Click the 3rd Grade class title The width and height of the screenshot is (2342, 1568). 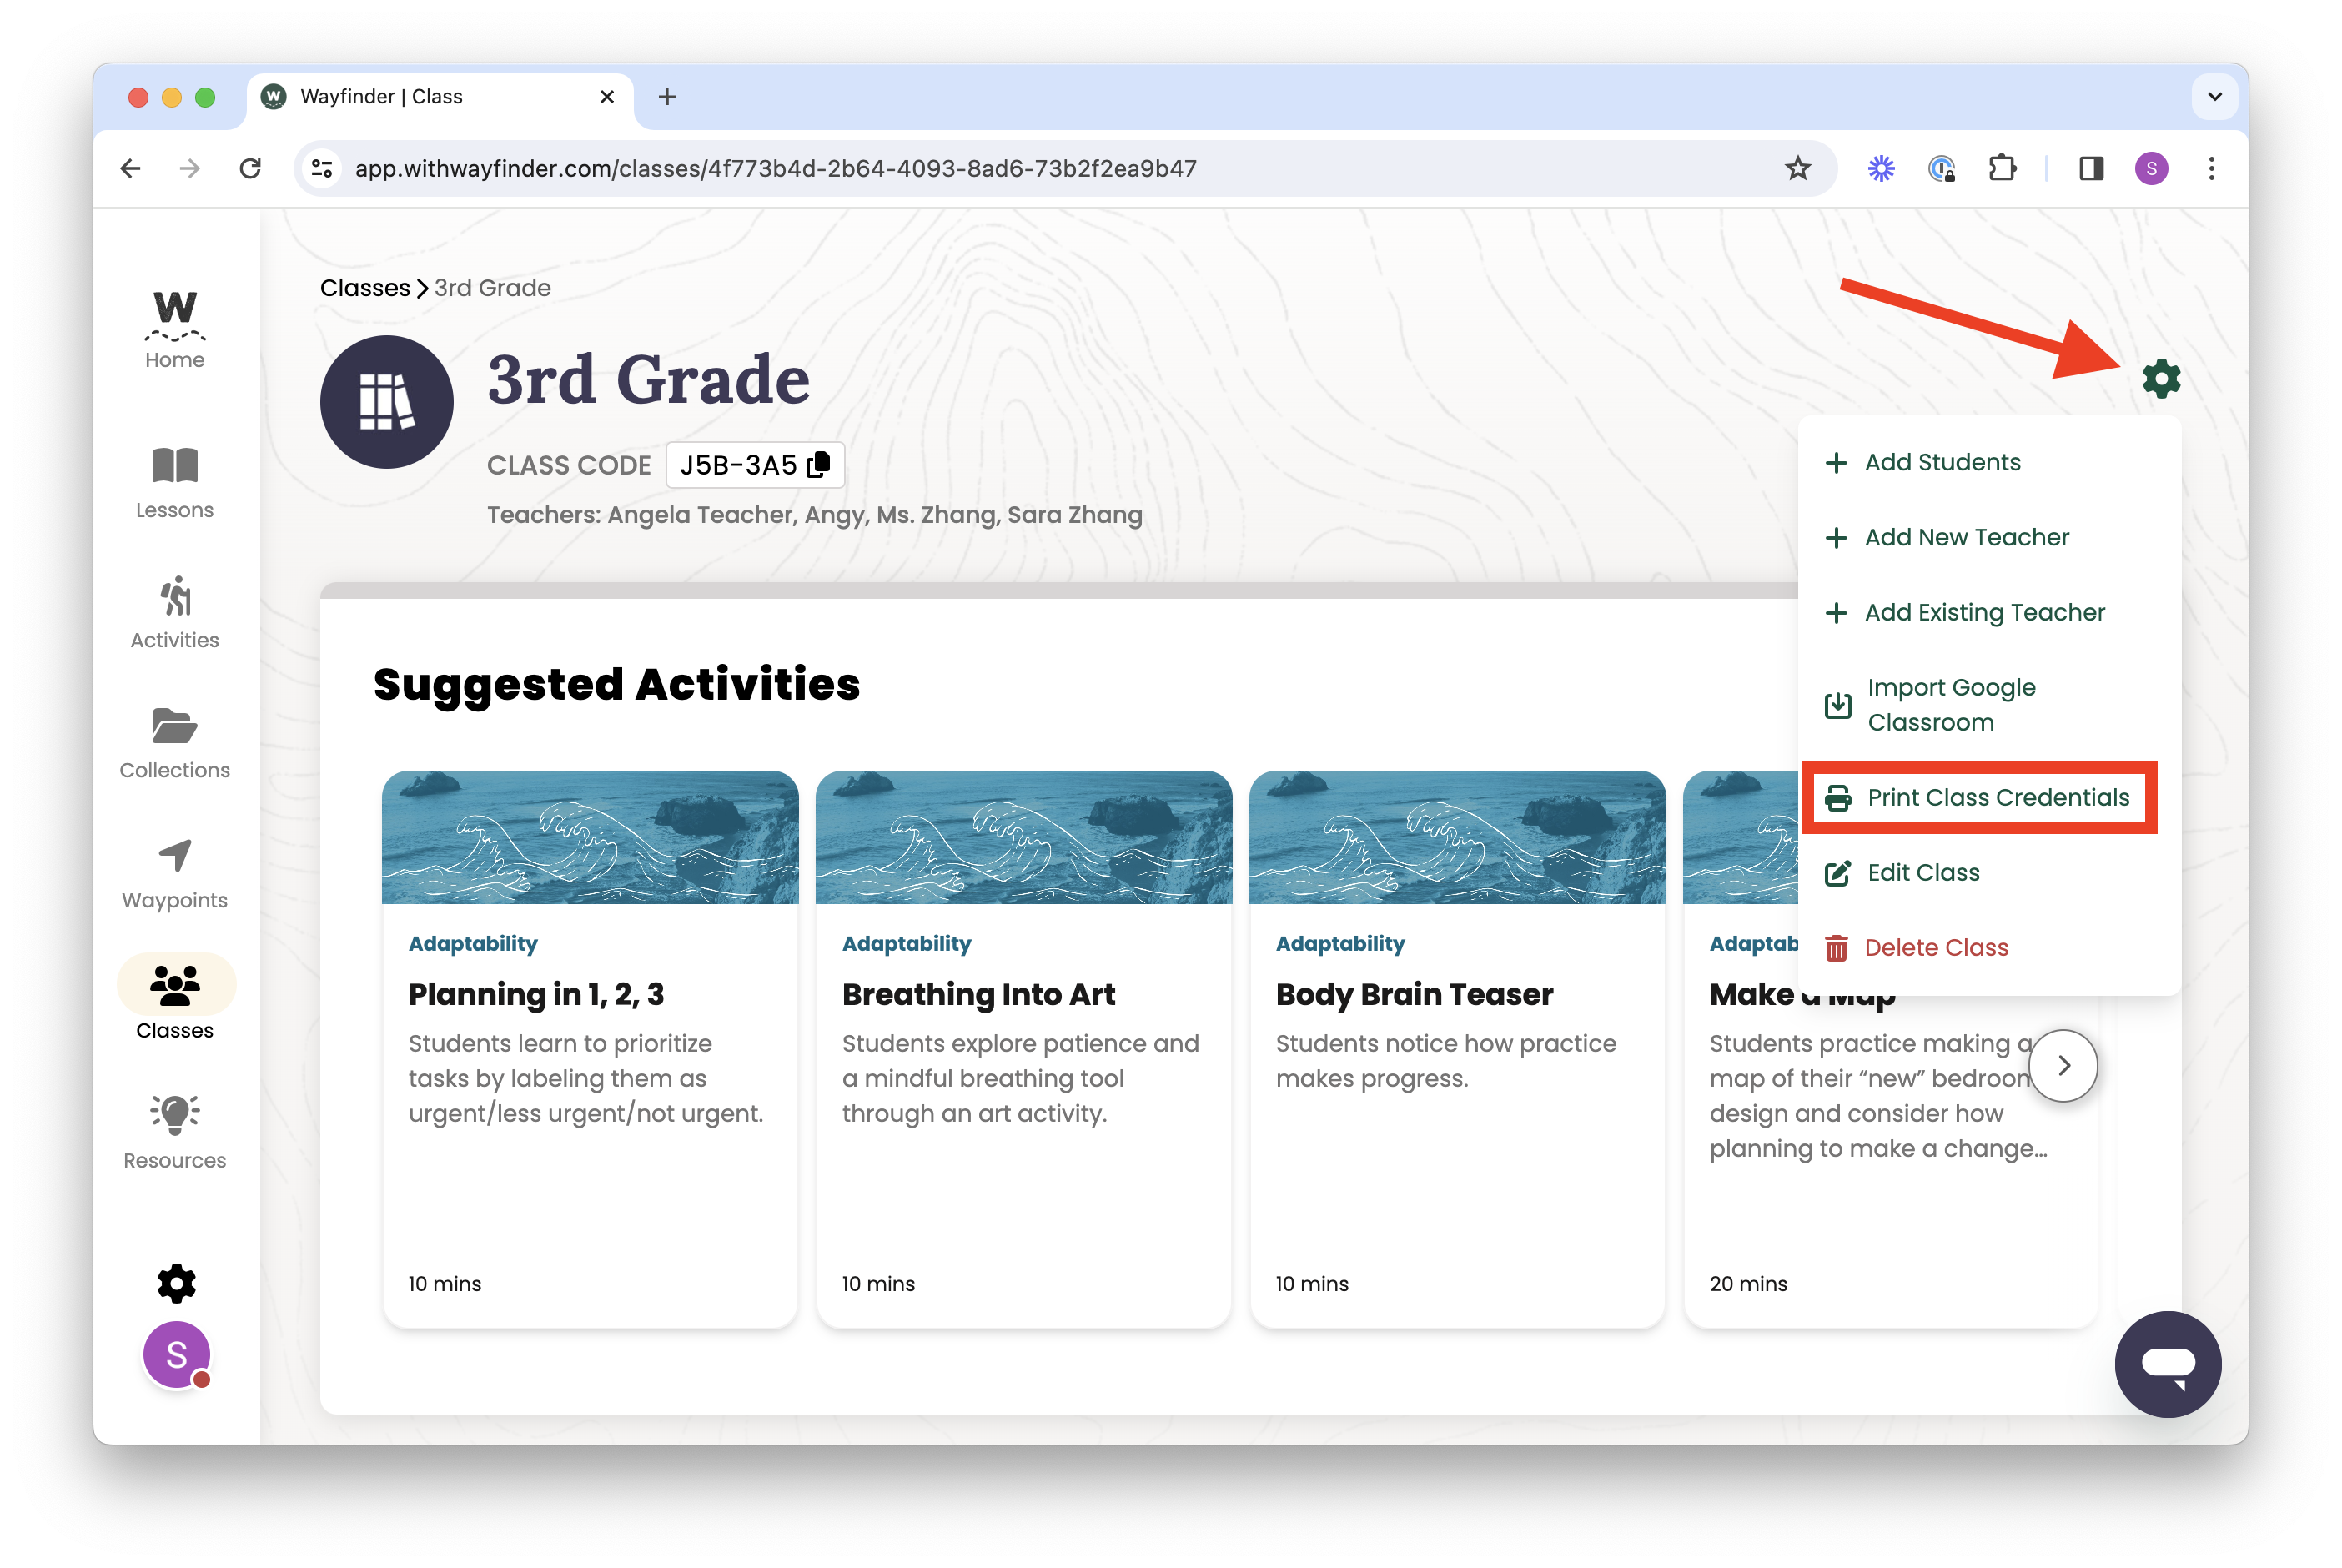coord(648,379)
